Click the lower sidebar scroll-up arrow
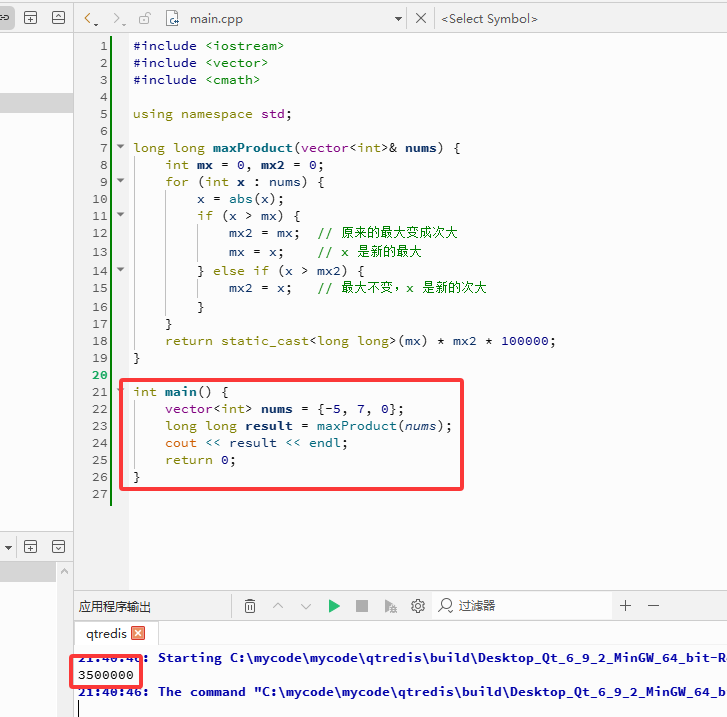This screenshot has width=727, height=717. tap(64, 571)
